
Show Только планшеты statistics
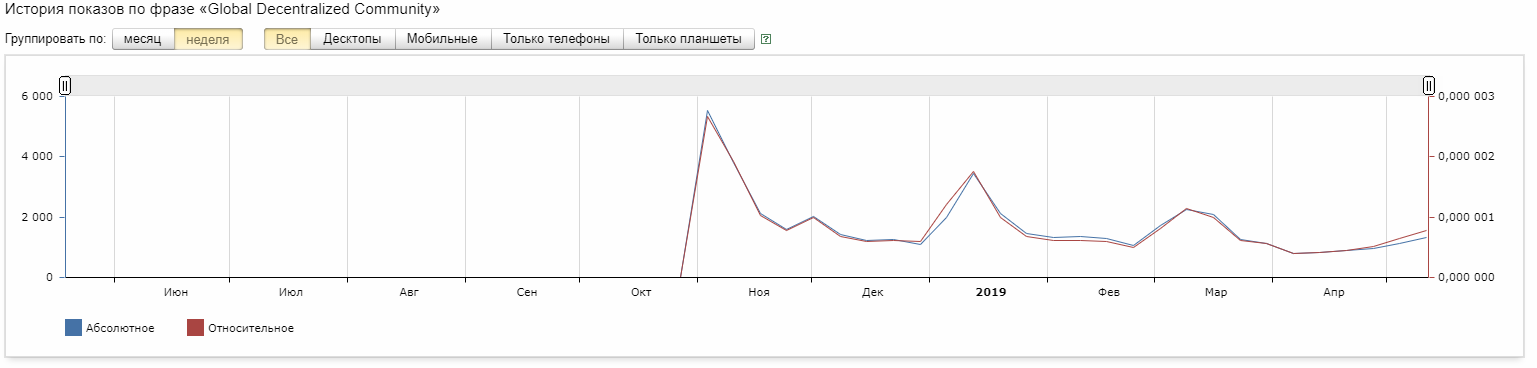click(x=689, y=40)
